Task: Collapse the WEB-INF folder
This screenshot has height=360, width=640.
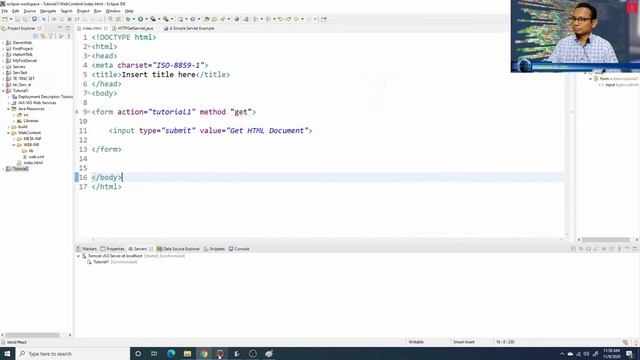Action: pyautogui.click(x=14, y=144)
